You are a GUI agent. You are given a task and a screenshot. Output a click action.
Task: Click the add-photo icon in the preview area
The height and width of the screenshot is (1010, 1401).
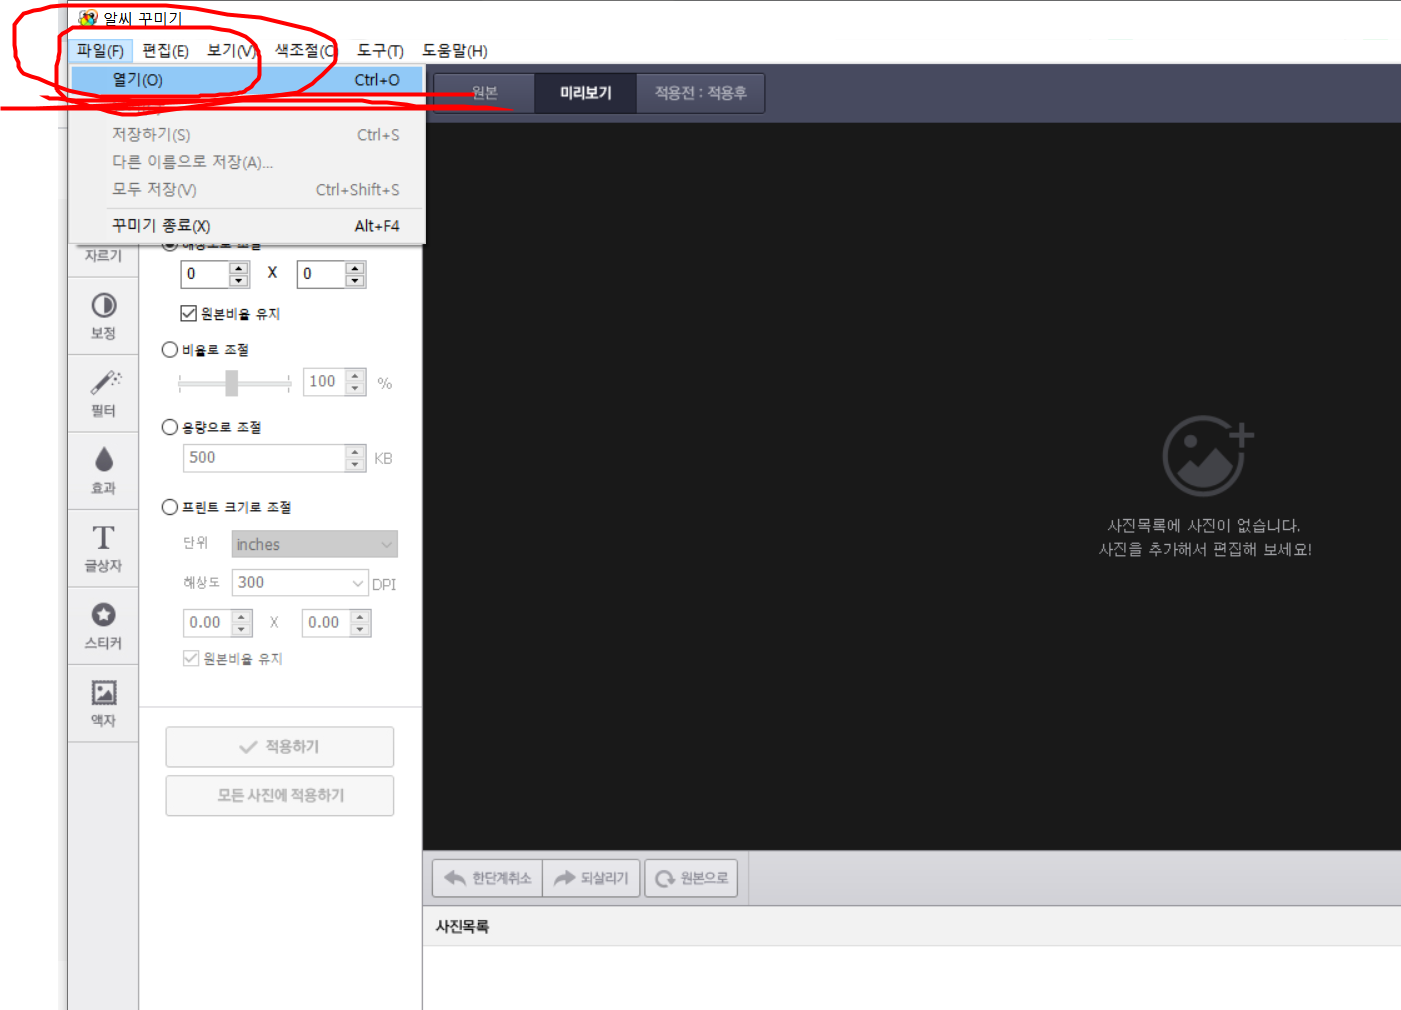1207,456
